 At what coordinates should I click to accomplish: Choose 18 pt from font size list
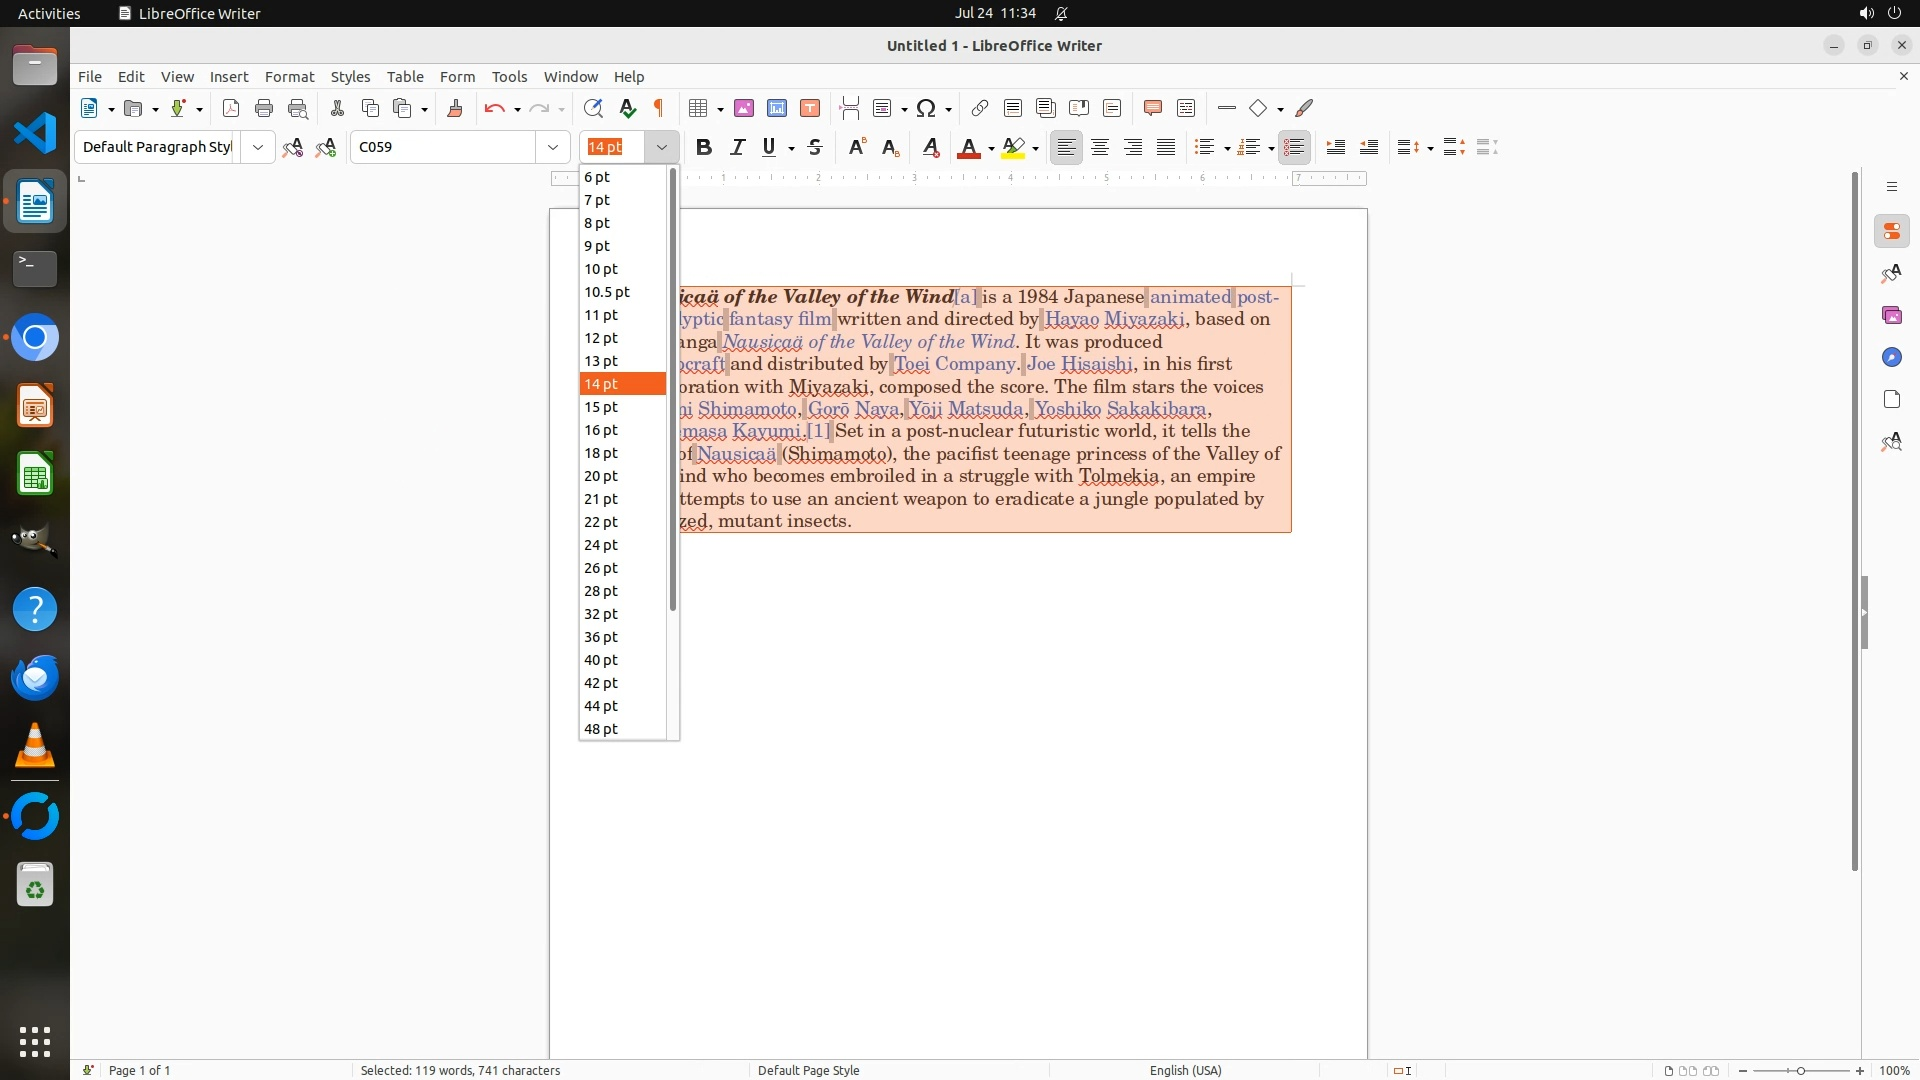click(602, 453)
